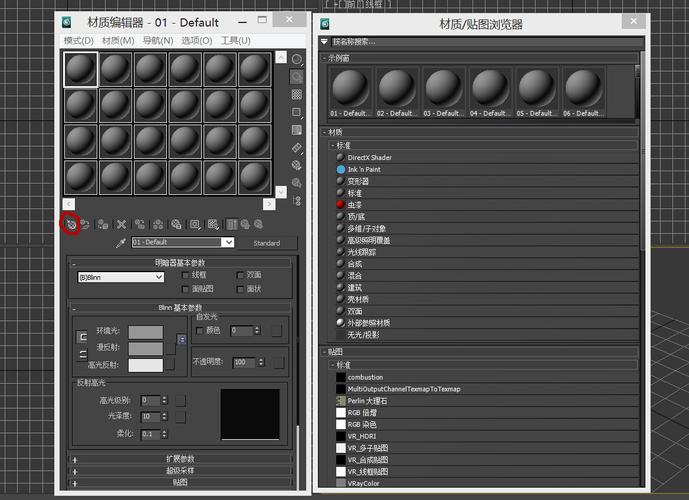Toggle the Backlight icon in side toolbar
The image size is (689, 500).
(x=297, y=76)
